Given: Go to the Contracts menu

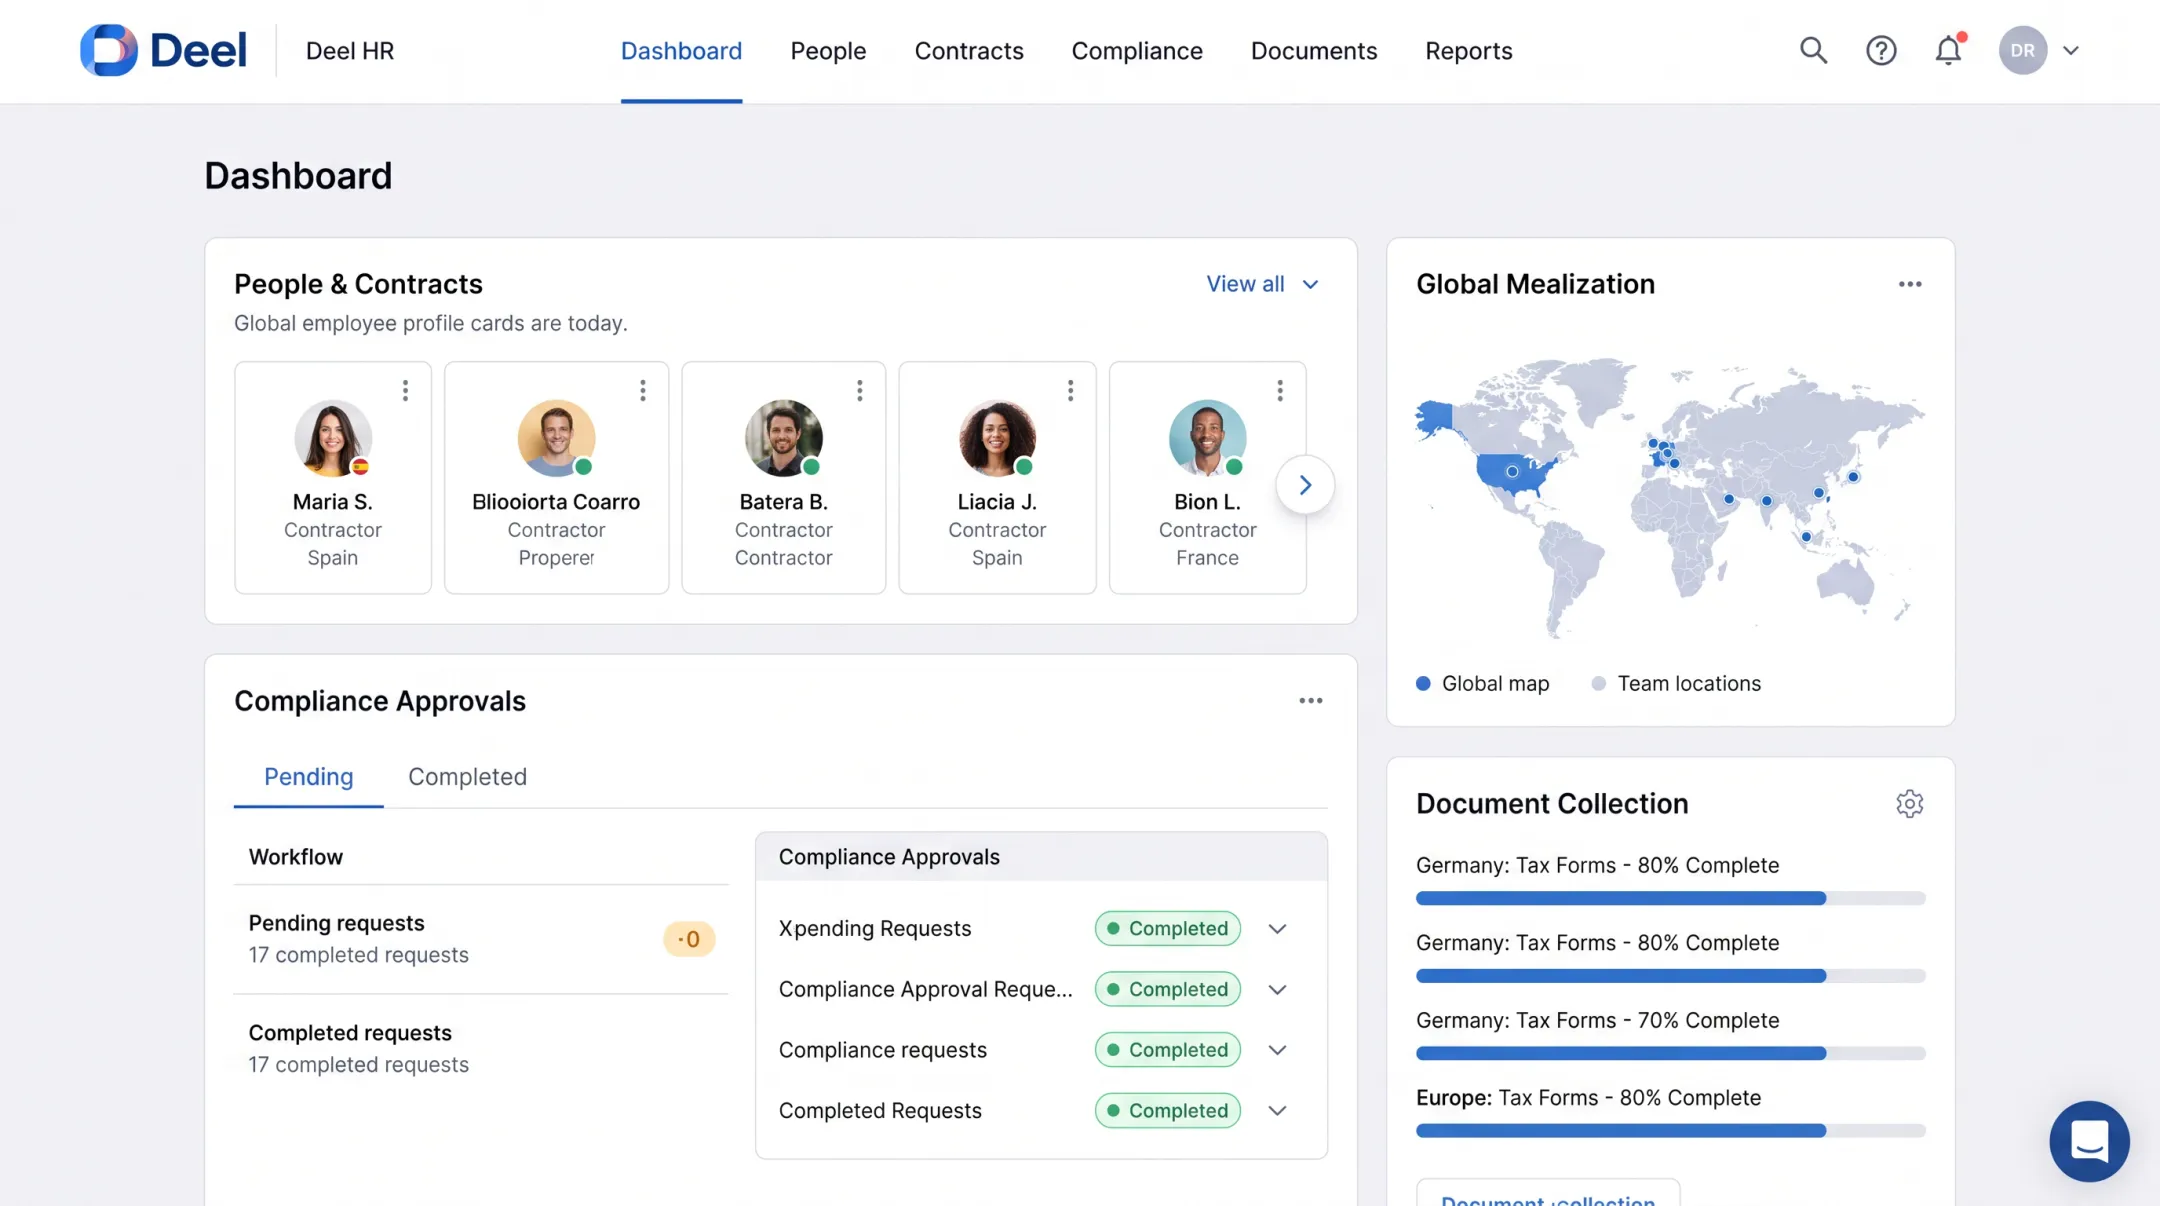Looking at the screenshot, I should pos(969,51).
